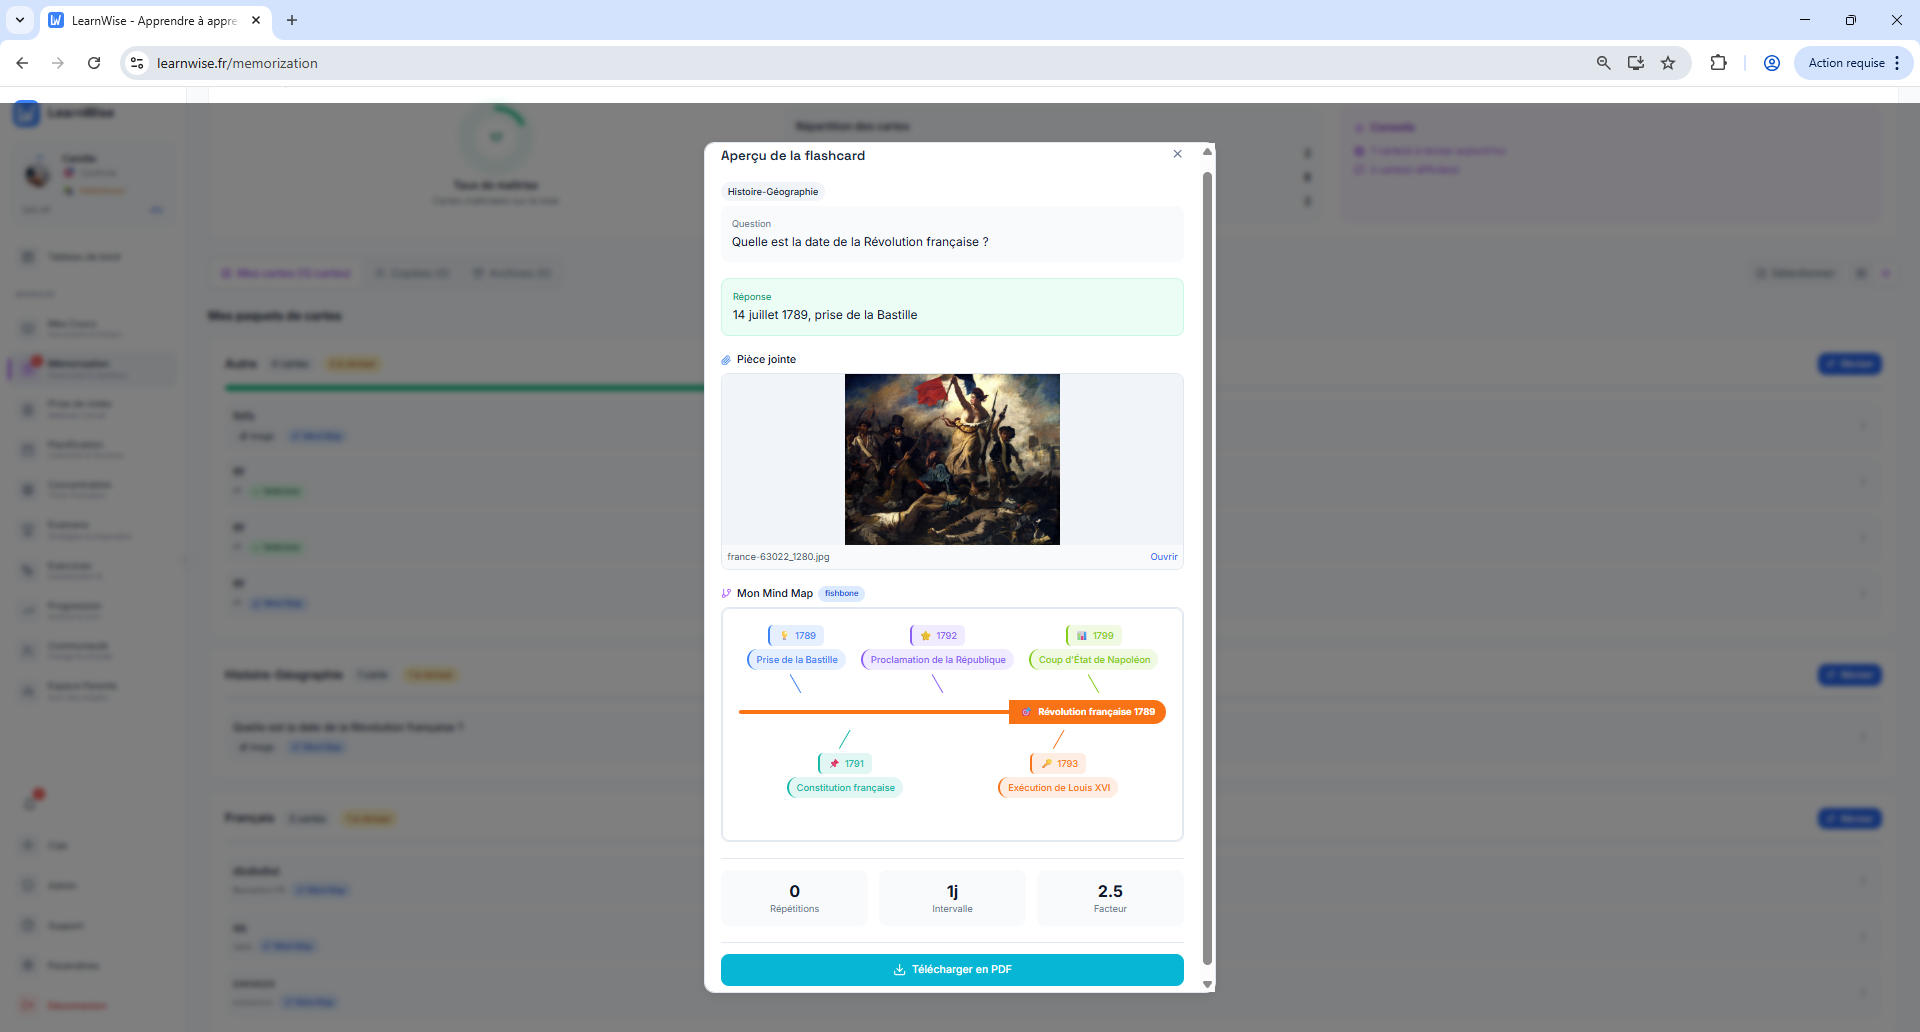Select the Prise de la Bastille node

(796, 660)
